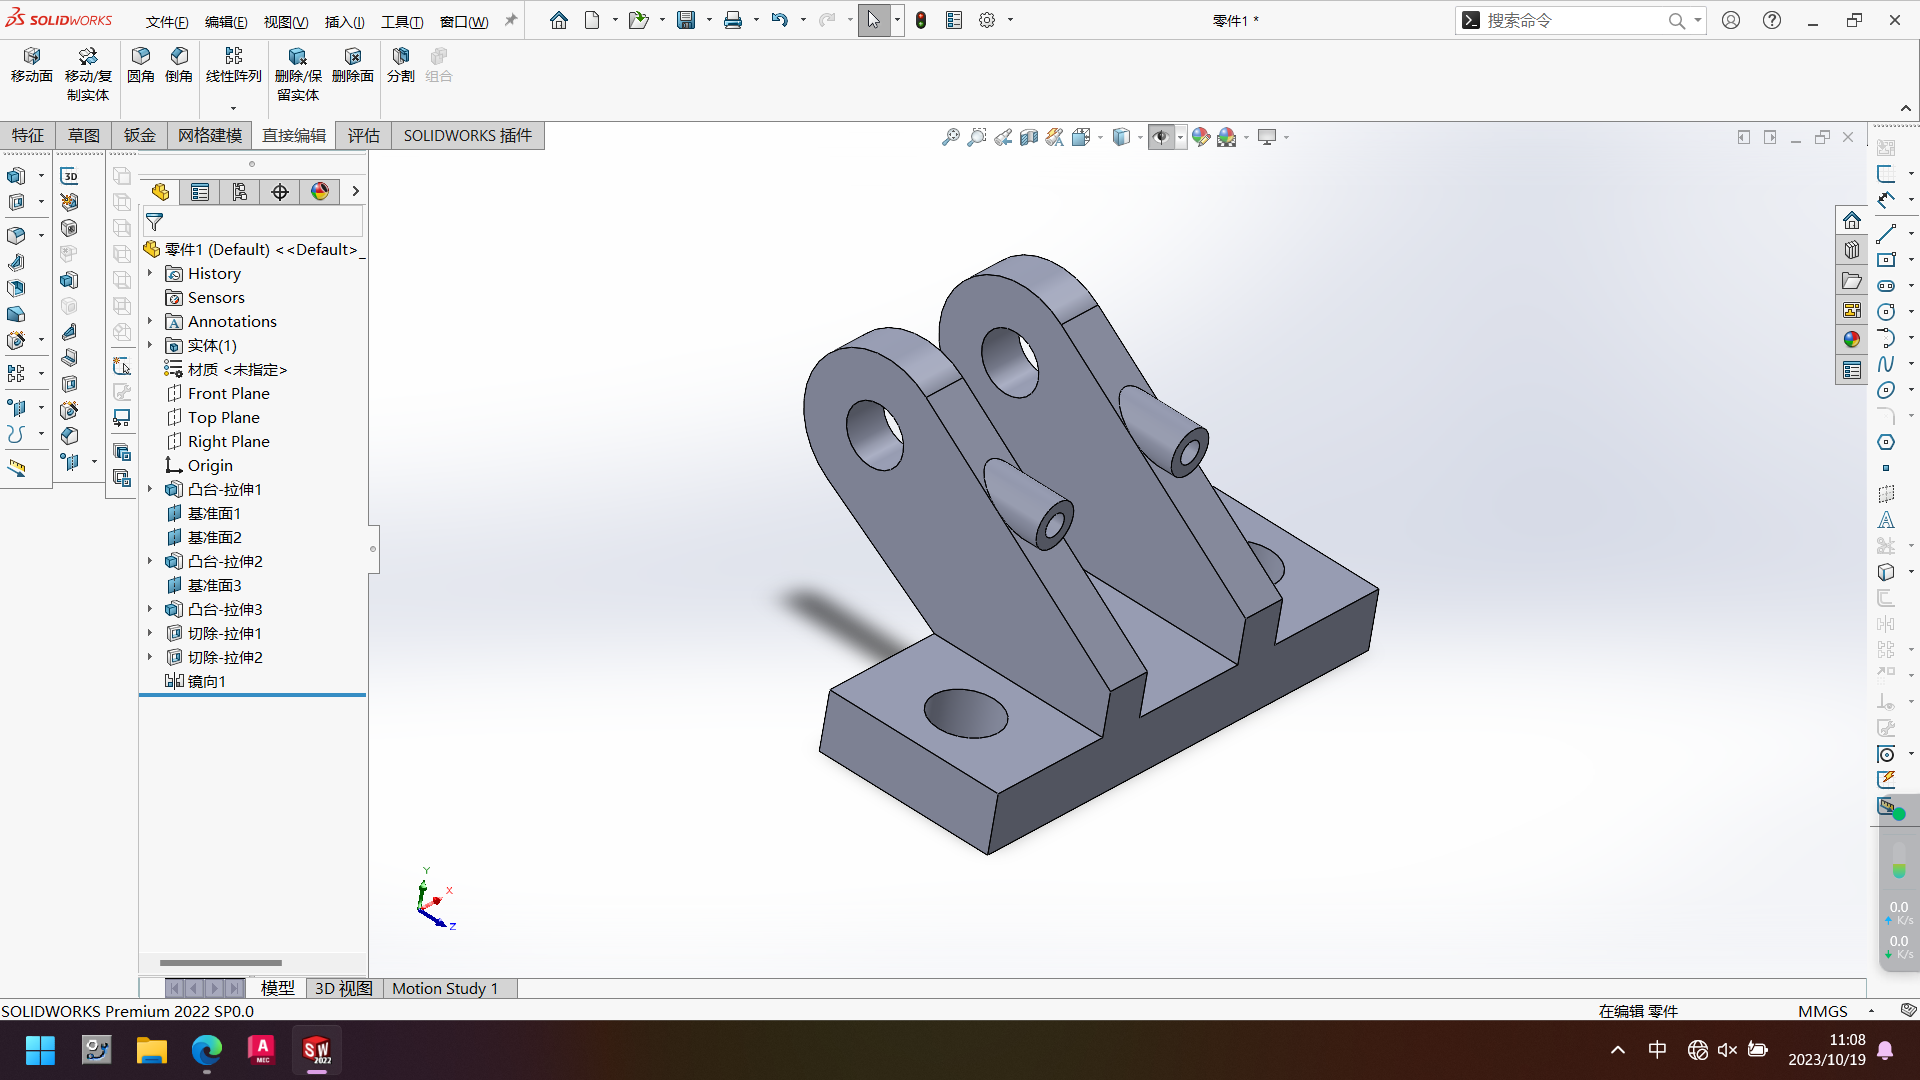
Task: Expand the 切除-拉伸1 feature
Action: [150, 633]
